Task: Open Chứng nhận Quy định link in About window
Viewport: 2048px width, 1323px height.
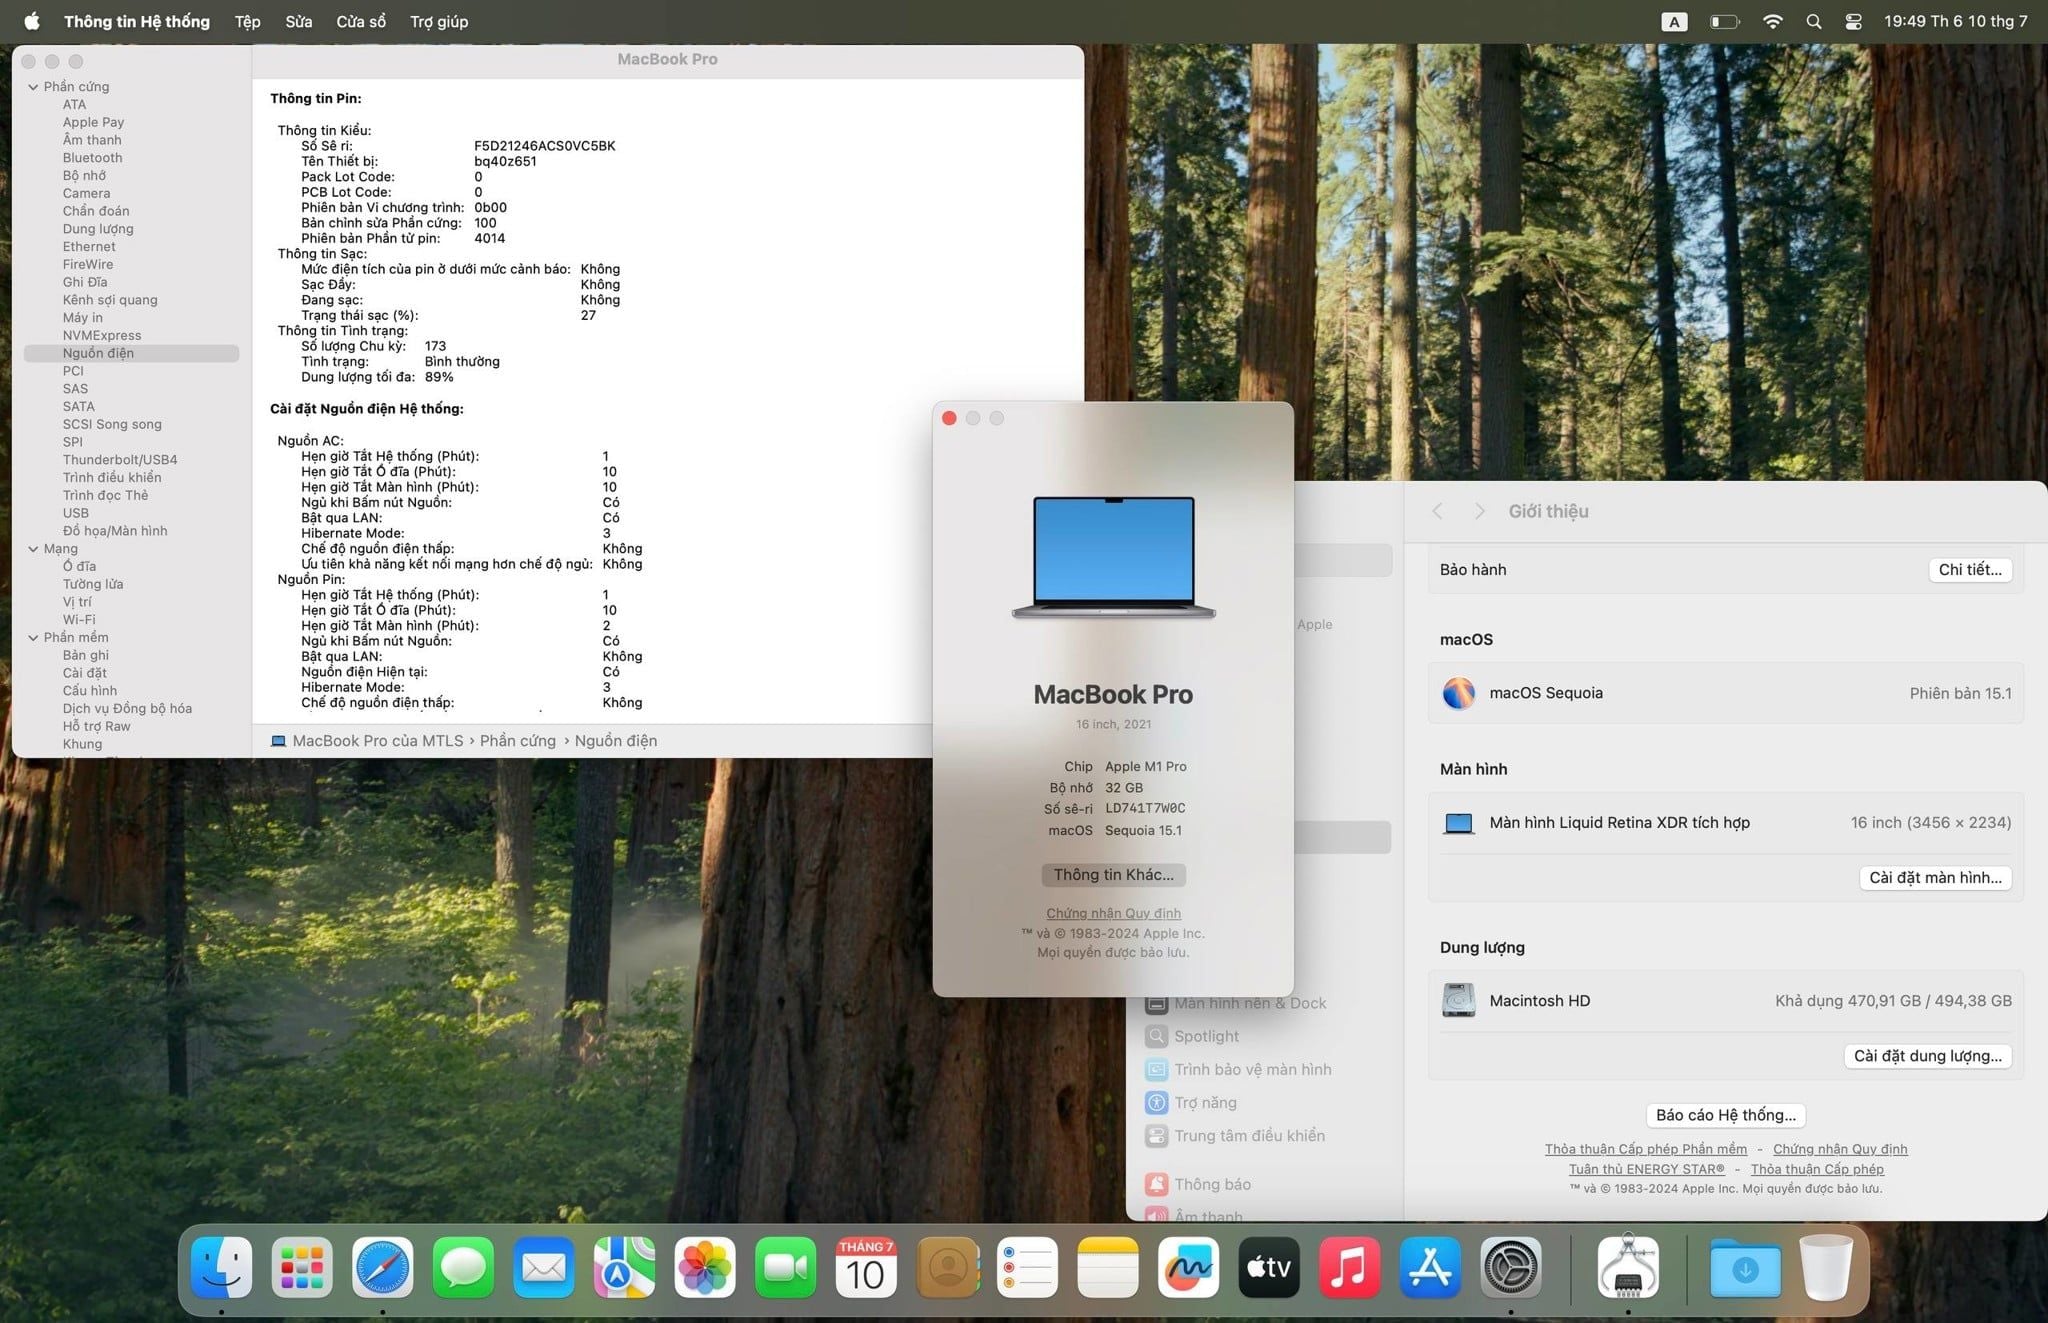Action: pyautogui.click(x=1113, y=913)
